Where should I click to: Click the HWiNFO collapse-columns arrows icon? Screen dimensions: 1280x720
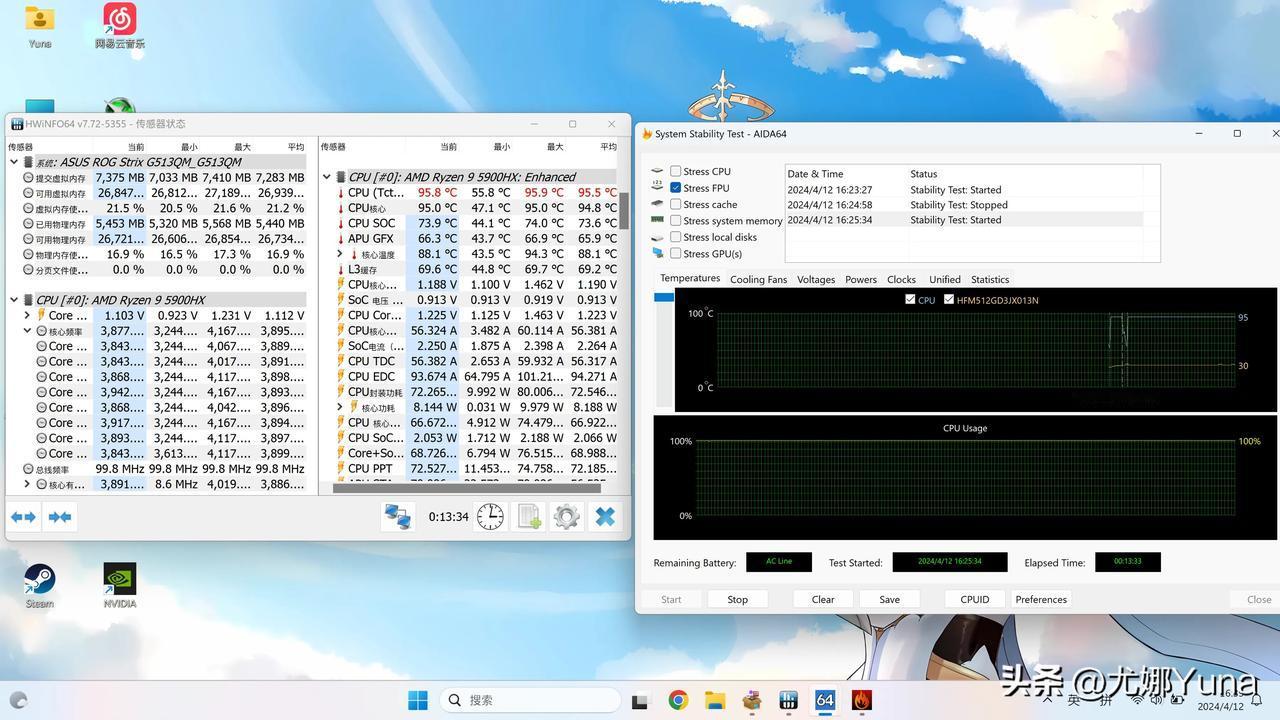pyautogui.click(x=60, y=517)
